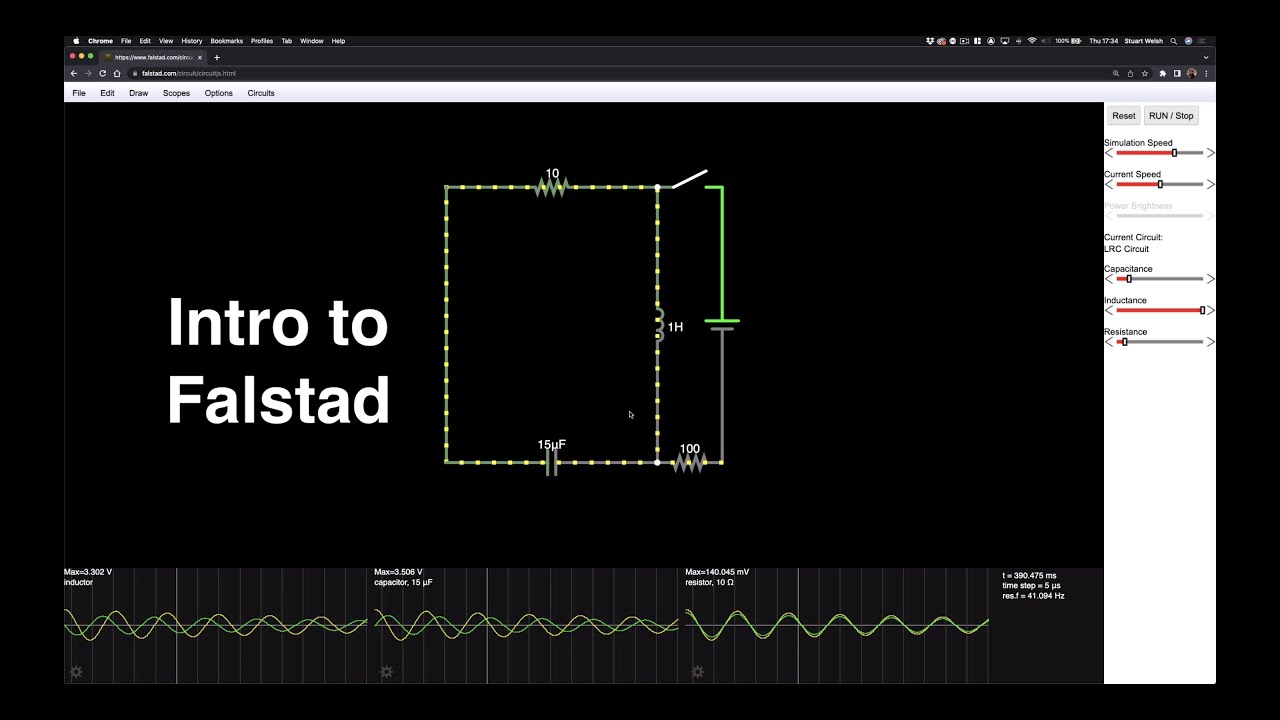Open settings gear of resistor scope
This screenshot has height=720, width=1280.
coord(697,672)
